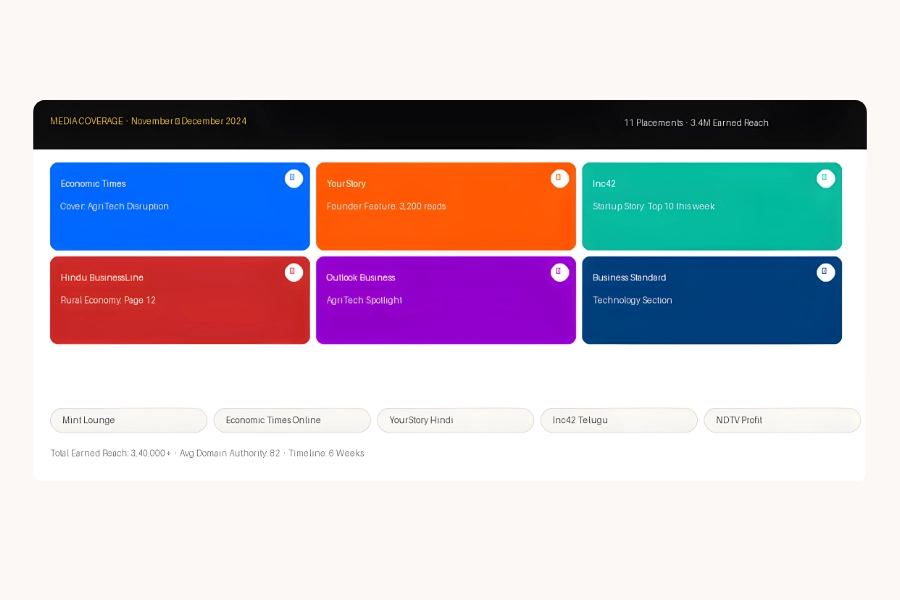Click the round icon on YourStory card
The image size is (900, 600).
pyautogui.click(x=559, y=178)
